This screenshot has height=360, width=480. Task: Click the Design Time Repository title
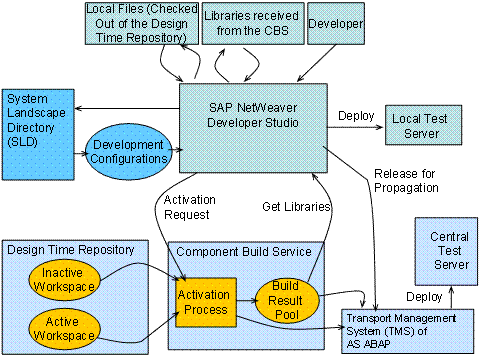71,250
